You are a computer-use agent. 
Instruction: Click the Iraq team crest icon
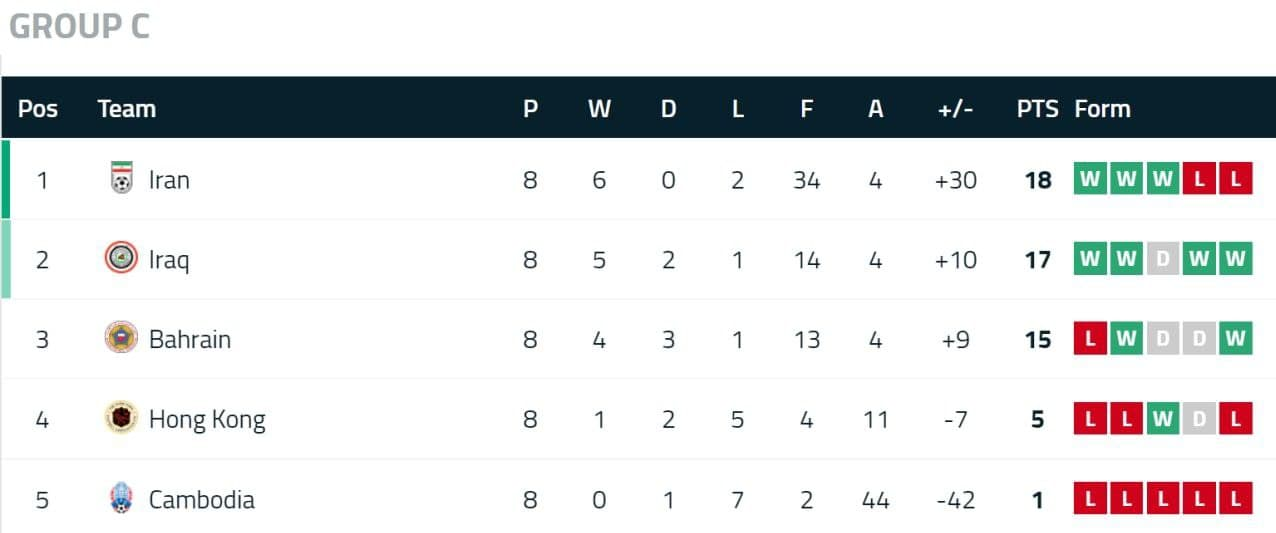point(121,259)
